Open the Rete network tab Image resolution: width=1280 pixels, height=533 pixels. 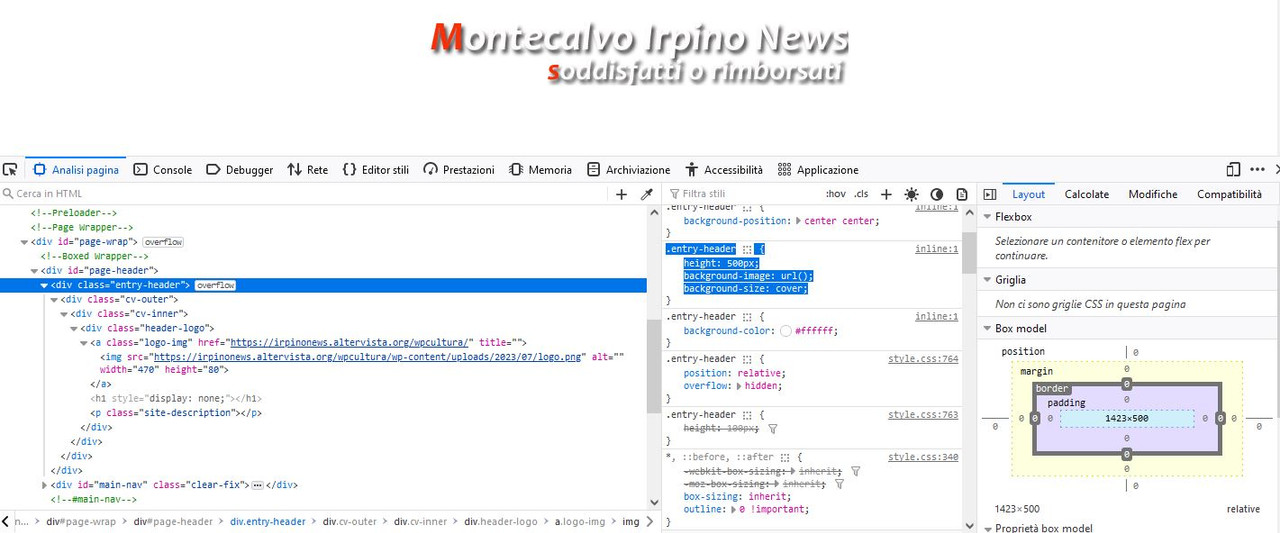[307, 170]
